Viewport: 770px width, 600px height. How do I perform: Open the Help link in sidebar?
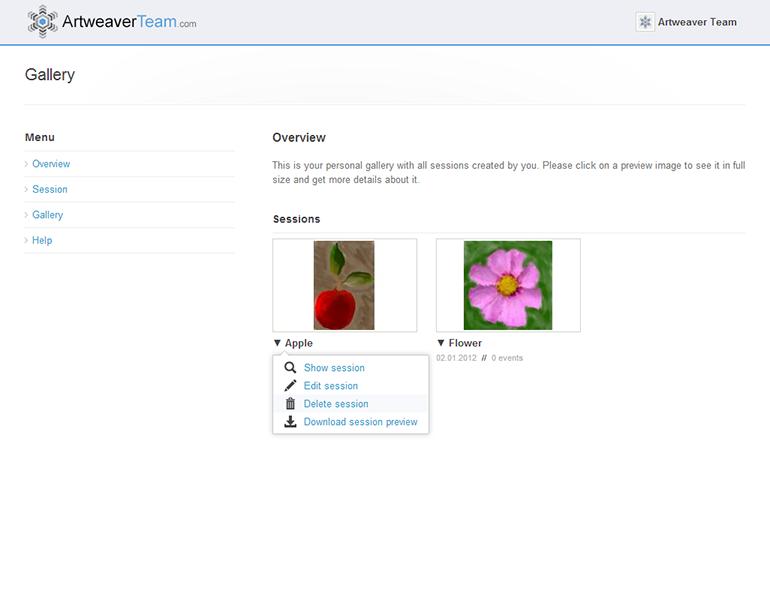click(42, 240)
